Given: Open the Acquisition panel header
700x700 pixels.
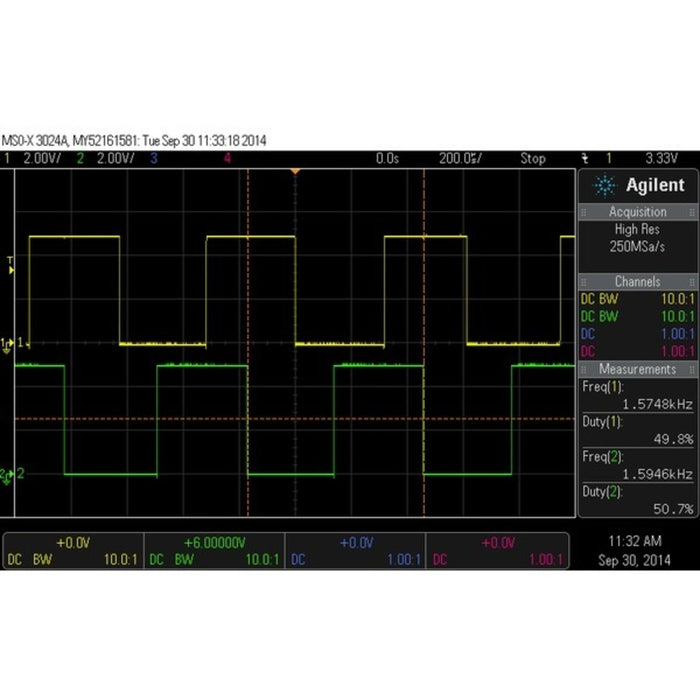Looking at the screenshot, I should pyautogui.click(x=637, y=212).
